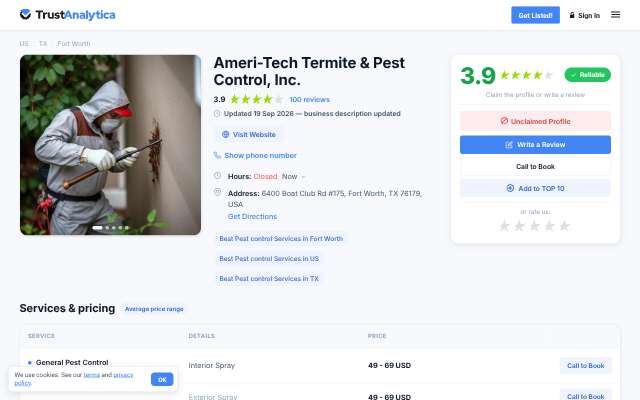Click the clock icon beside Updated date
The height and width of the screenshot is (400, 640).
(217, 113)
